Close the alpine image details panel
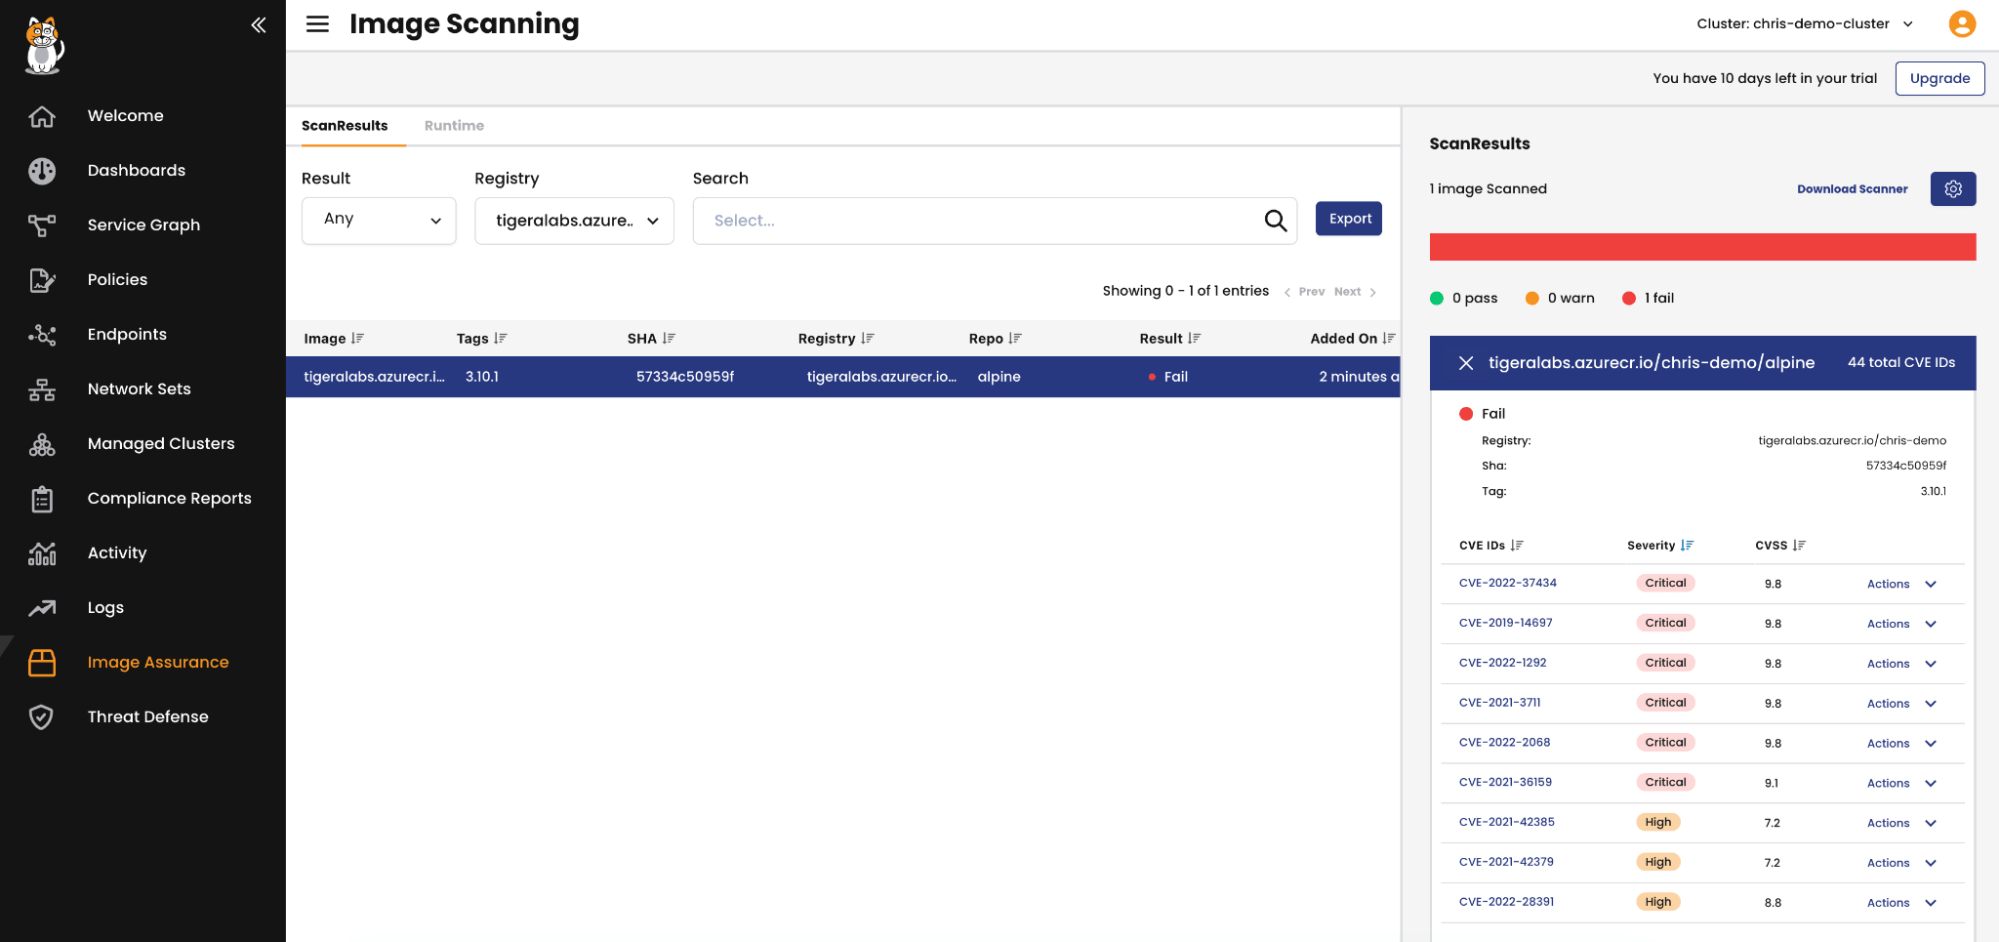 click(1466, 363)
